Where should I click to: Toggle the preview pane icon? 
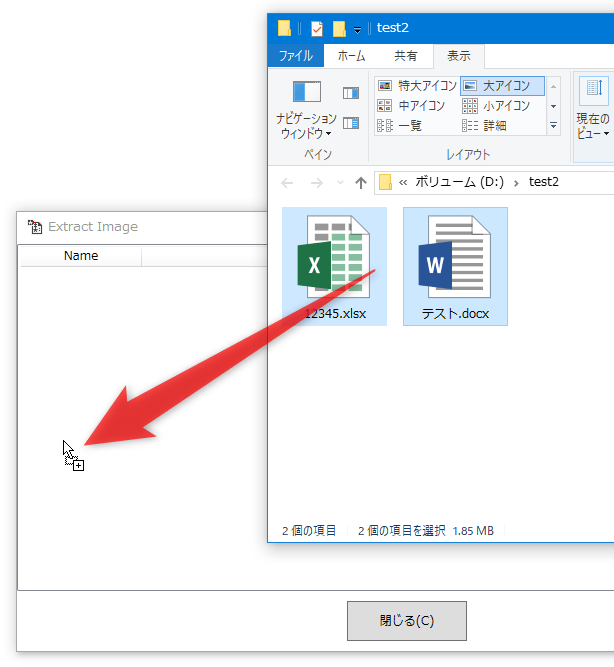351,93
